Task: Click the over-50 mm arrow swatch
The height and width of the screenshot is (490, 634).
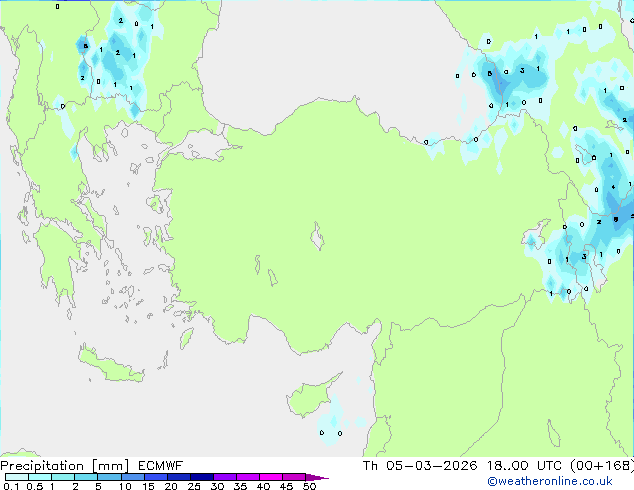Action: [316, 477]
